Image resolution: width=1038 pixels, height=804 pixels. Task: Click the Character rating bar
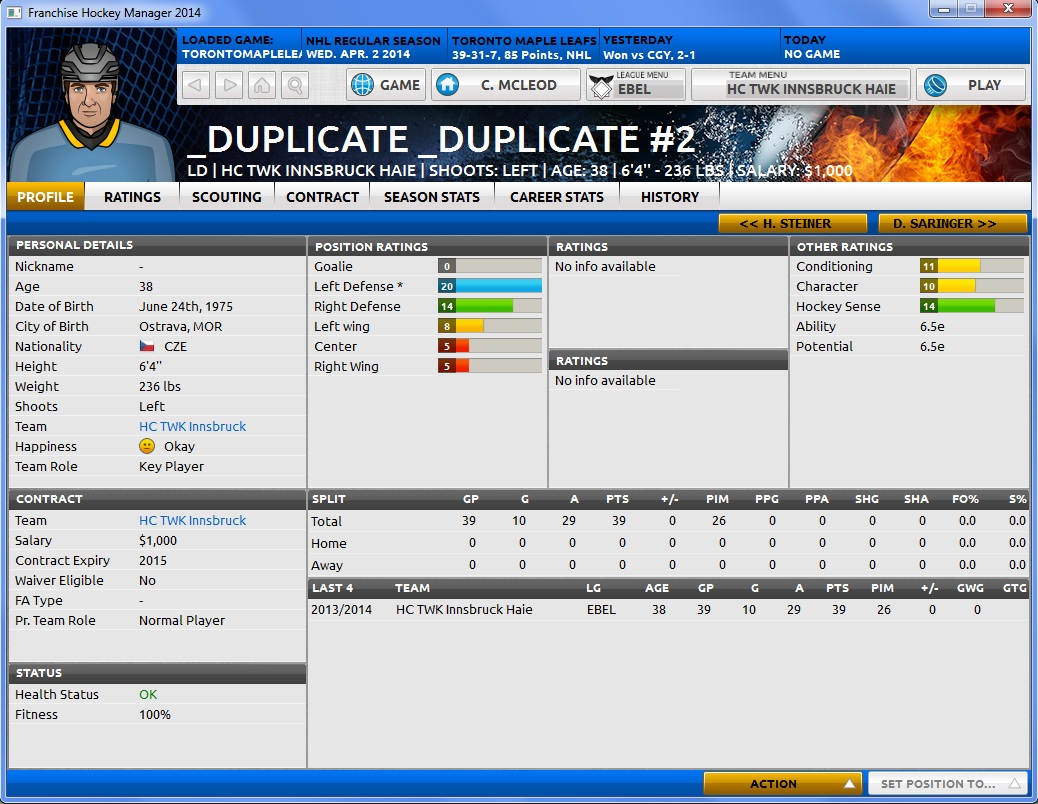[972, 286]
